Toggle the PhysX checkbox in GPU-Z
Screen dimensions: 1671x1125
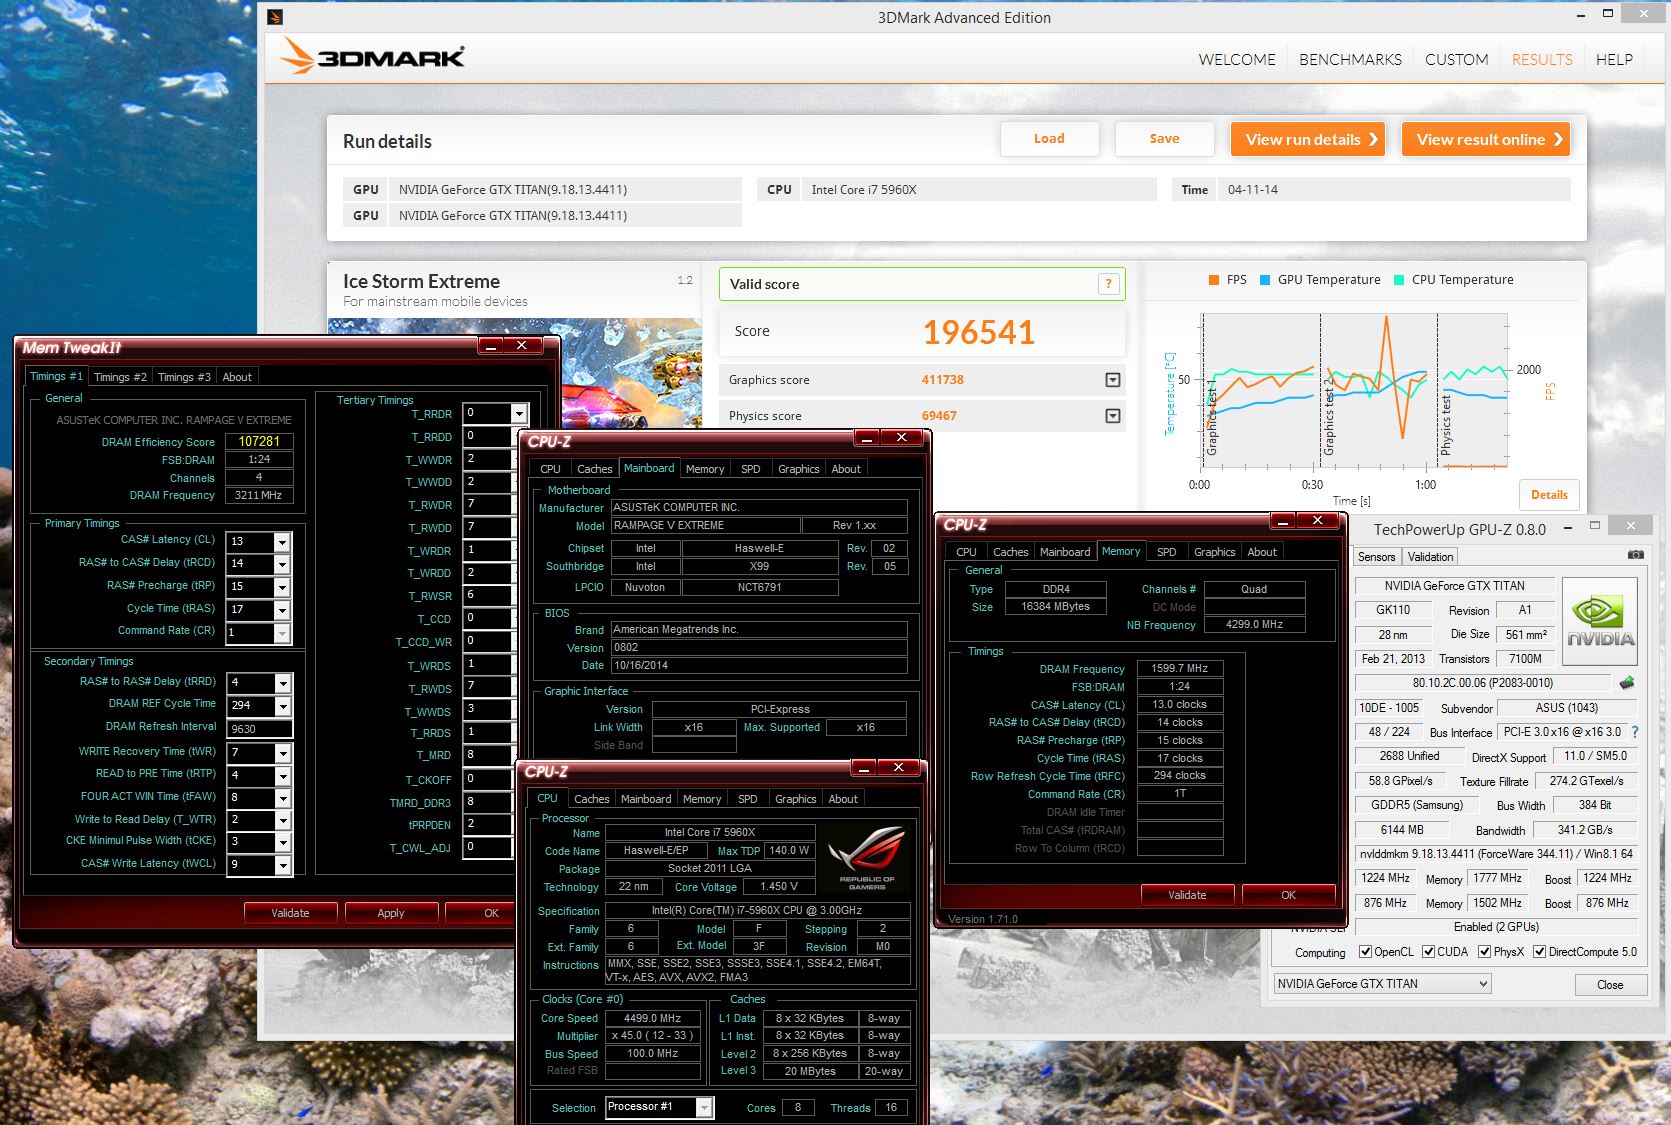coord(1484,952)
